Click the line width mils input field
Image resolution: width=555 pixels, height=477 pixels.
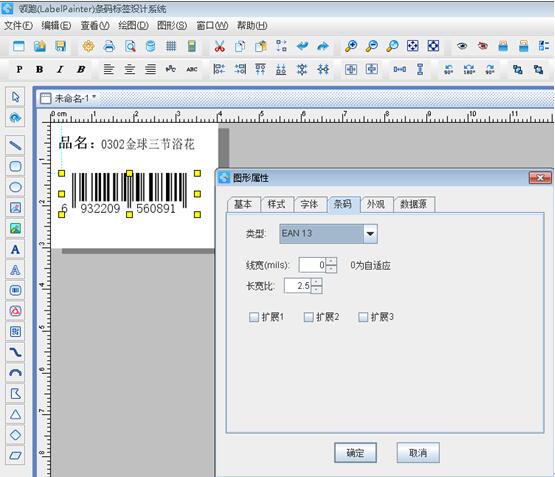pyautogui.click(x=312, y=265)
